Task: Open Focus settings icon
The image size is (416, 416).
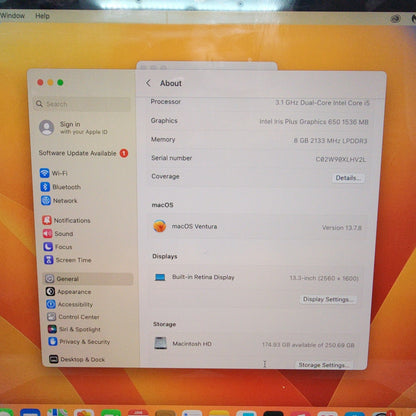Action: click(x=48, y=247)
